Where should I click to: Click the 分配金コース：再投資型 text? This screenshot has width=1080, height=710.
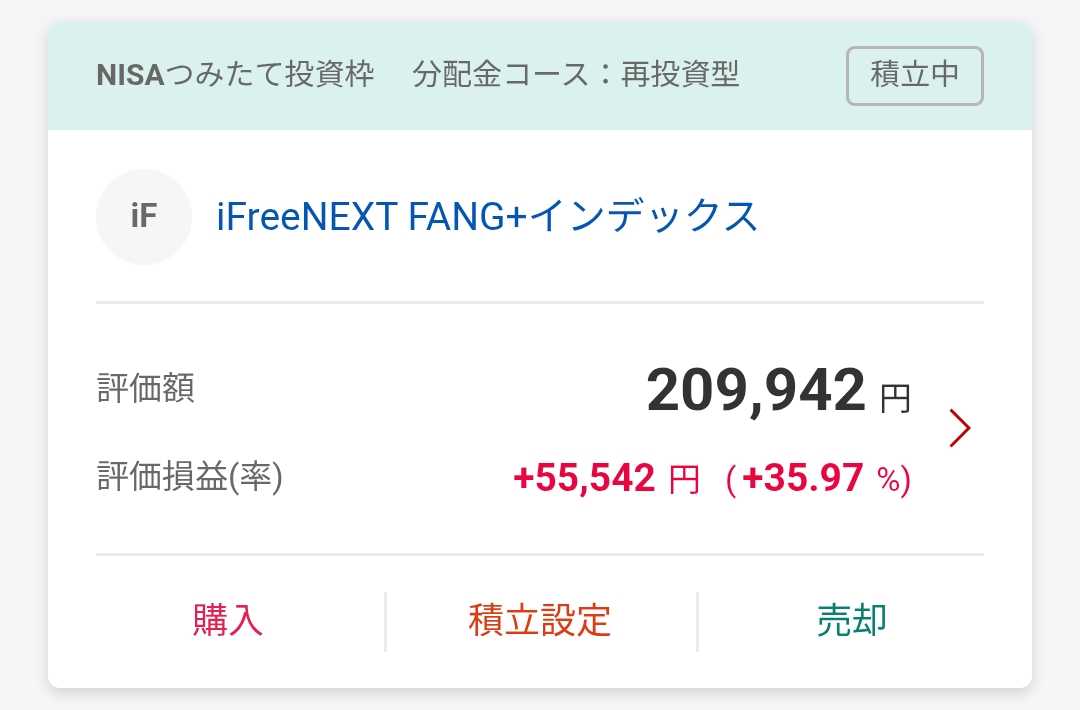576,76
